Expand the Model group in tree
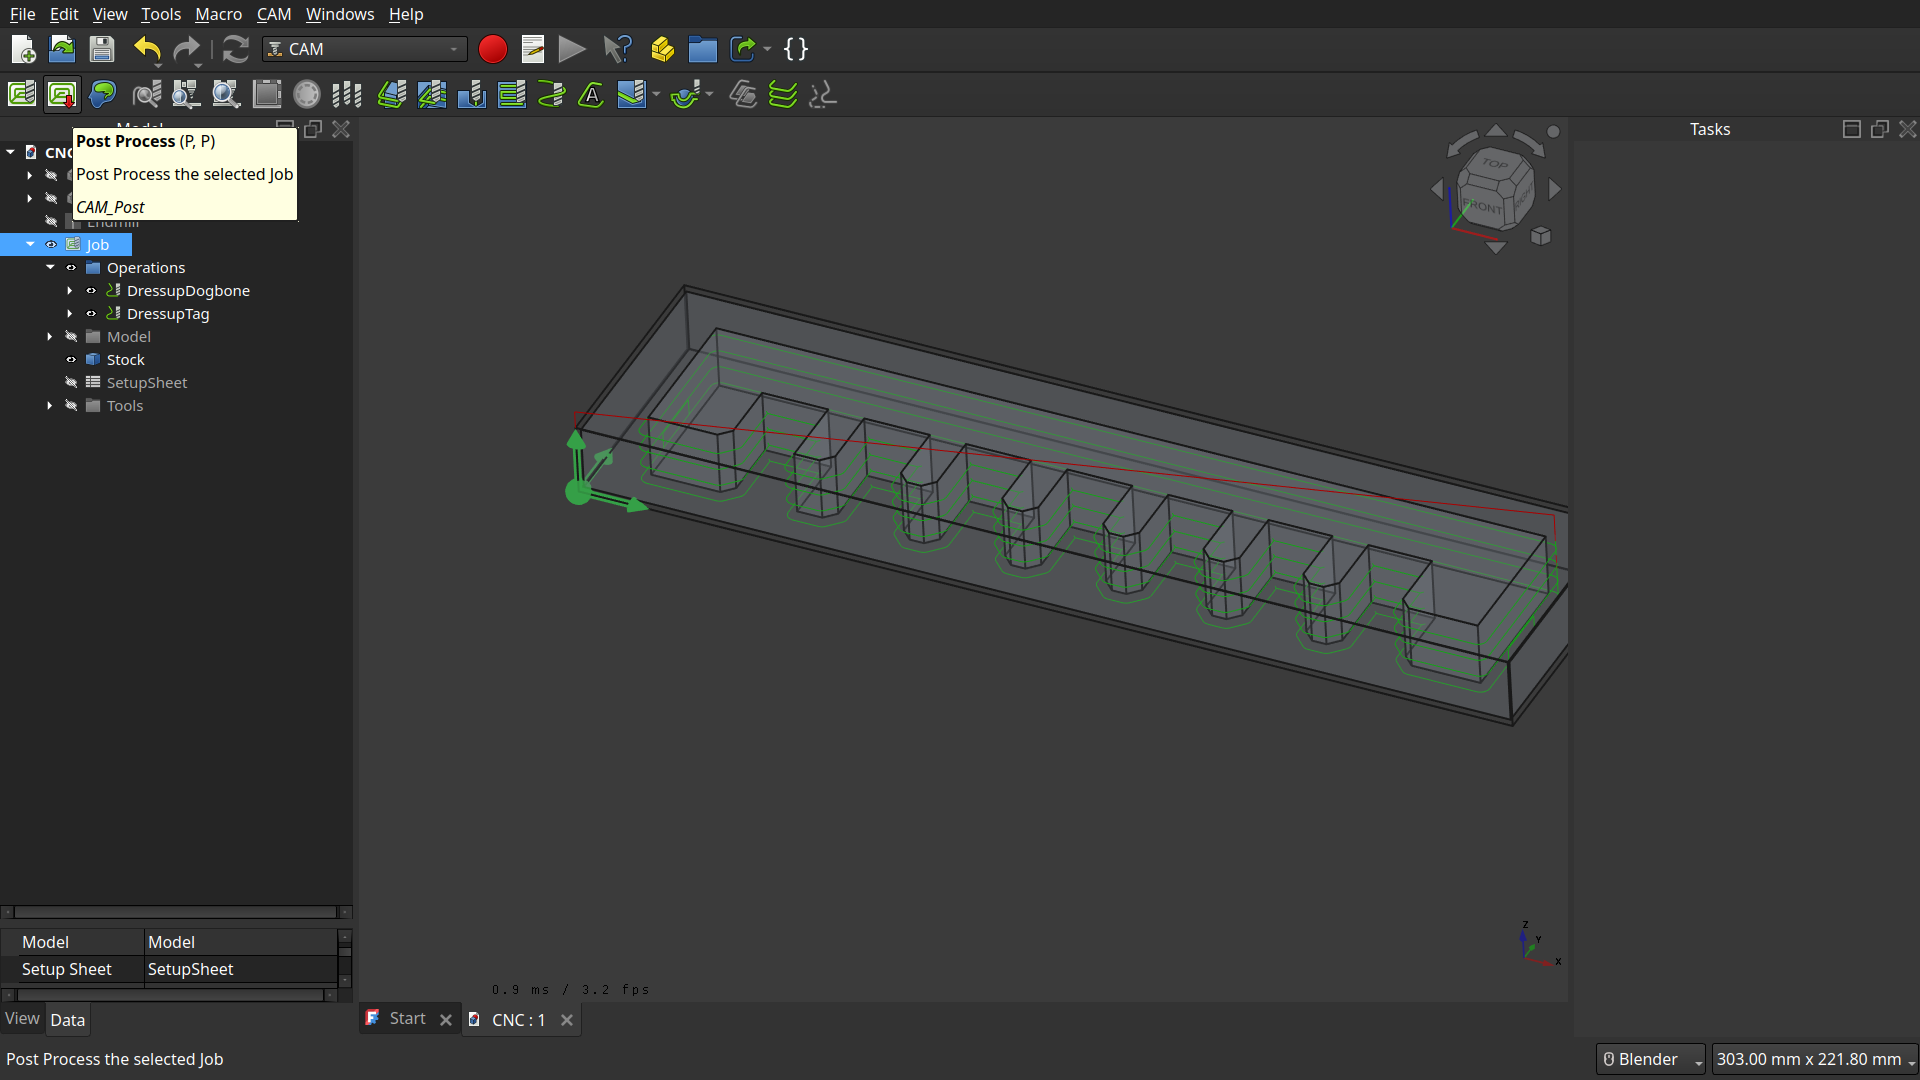Screen dimensions: 1920x1080 click(x=50, y=337)
